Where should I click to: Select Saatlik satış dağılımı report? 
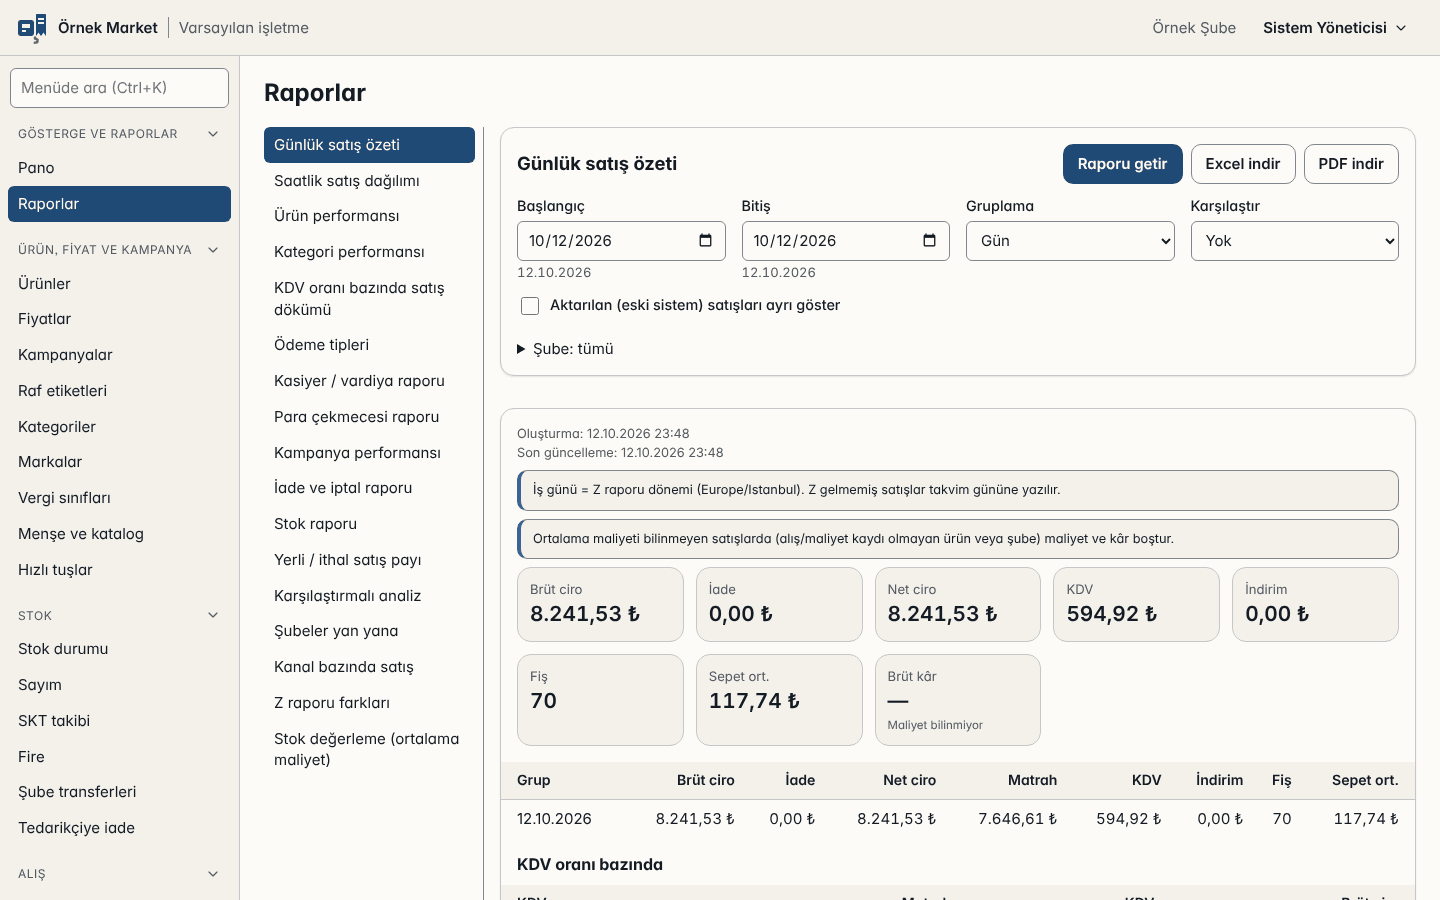coord(369,181)
